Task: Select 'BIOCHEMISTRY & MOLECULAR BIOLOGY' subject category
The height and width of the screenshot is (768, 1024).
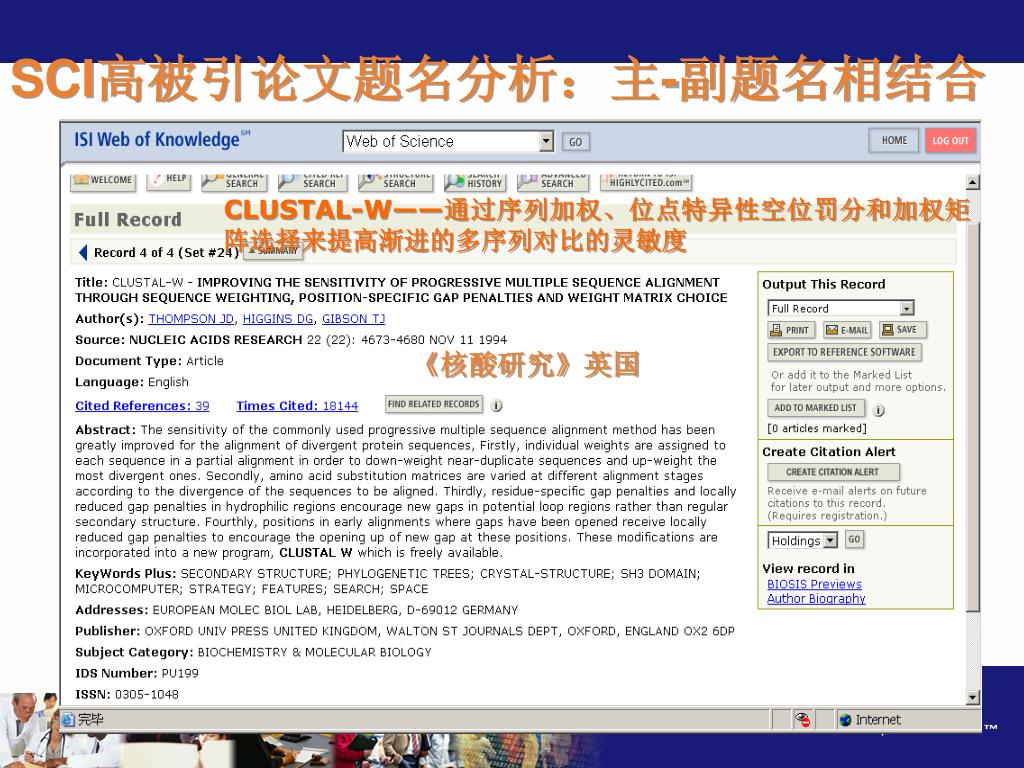Action: point(315,652)
